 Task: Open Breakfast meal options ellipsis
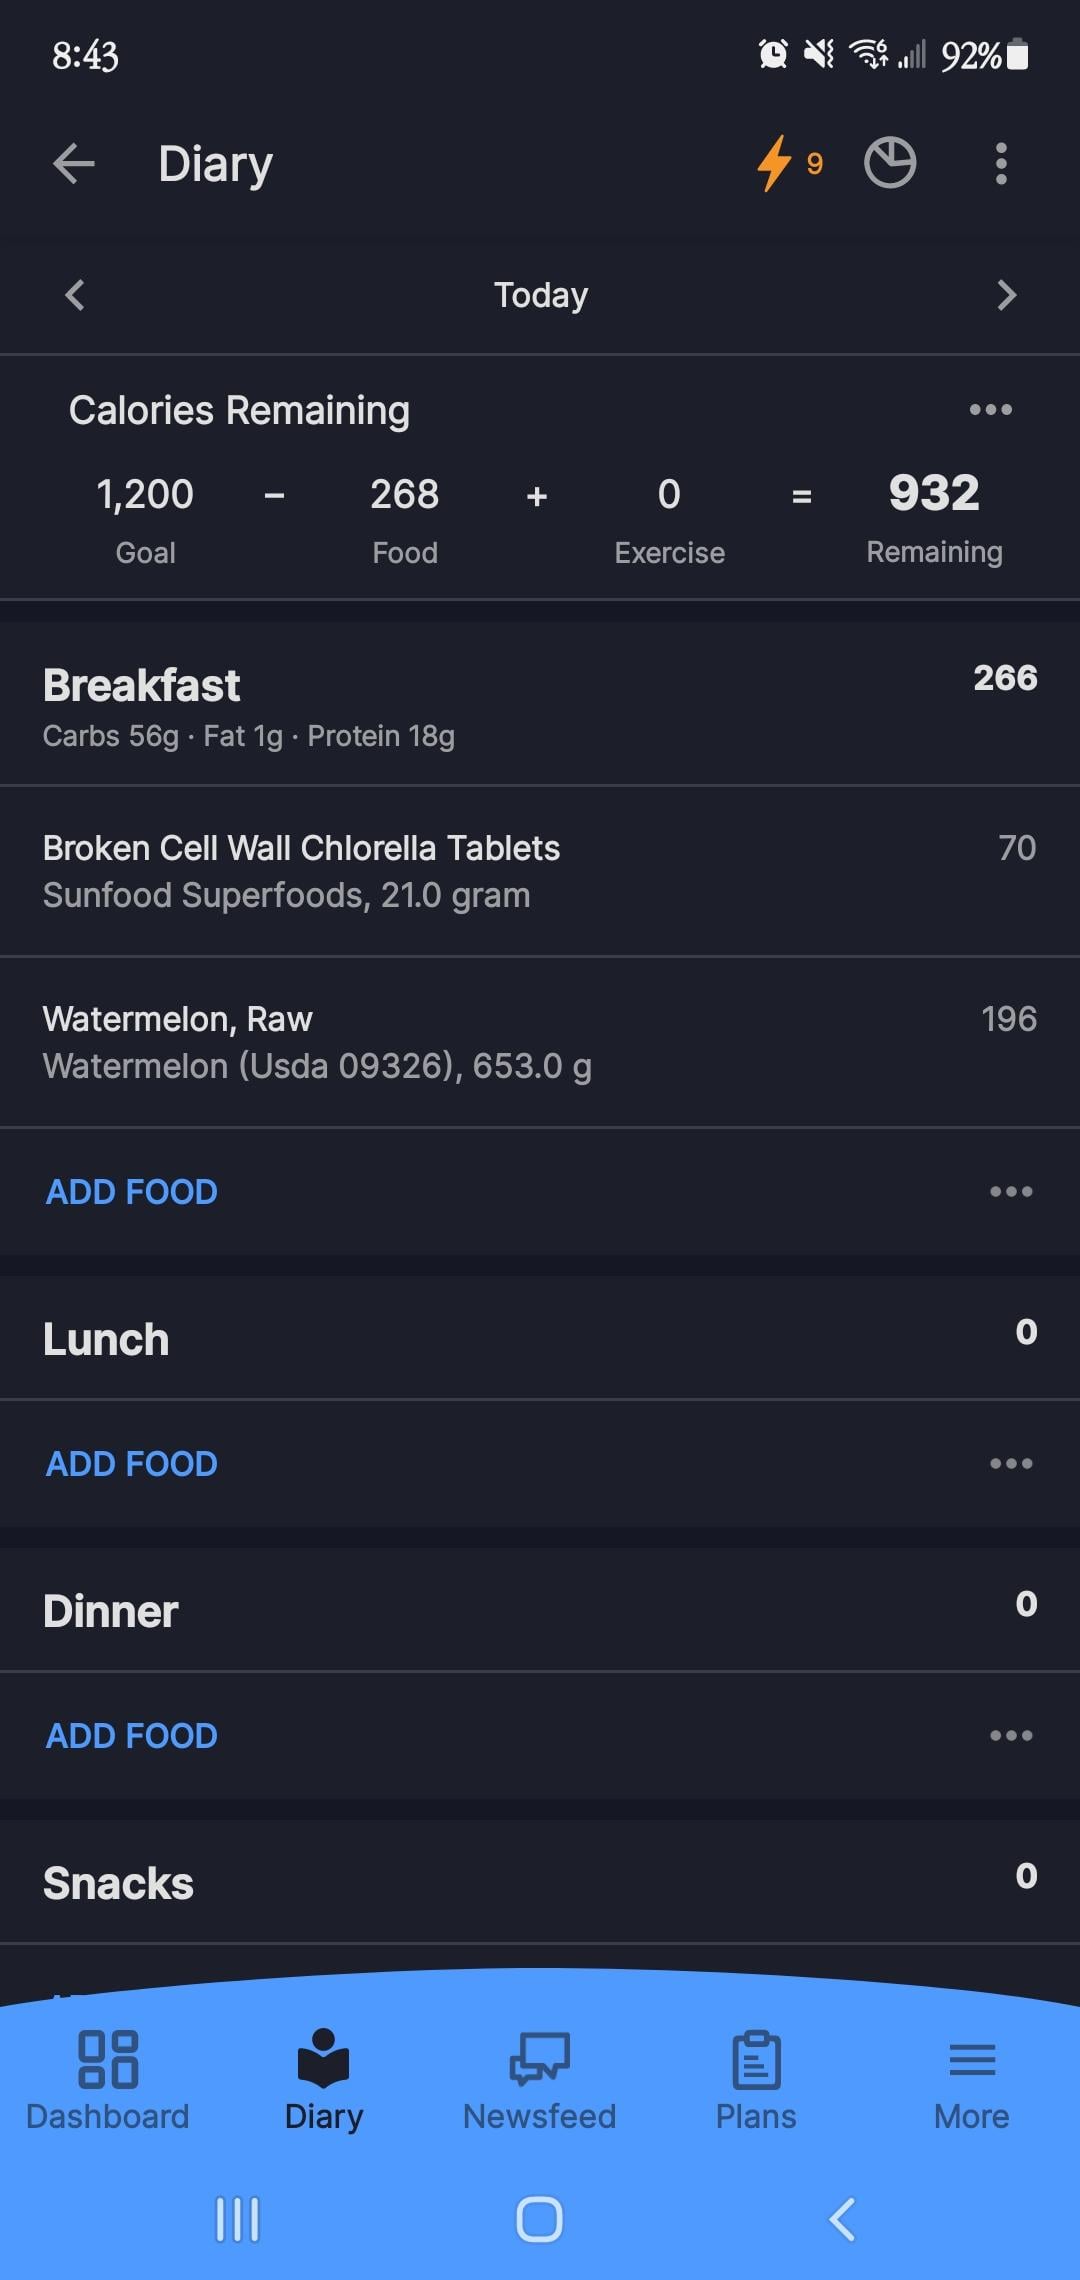(1011, 1191)
